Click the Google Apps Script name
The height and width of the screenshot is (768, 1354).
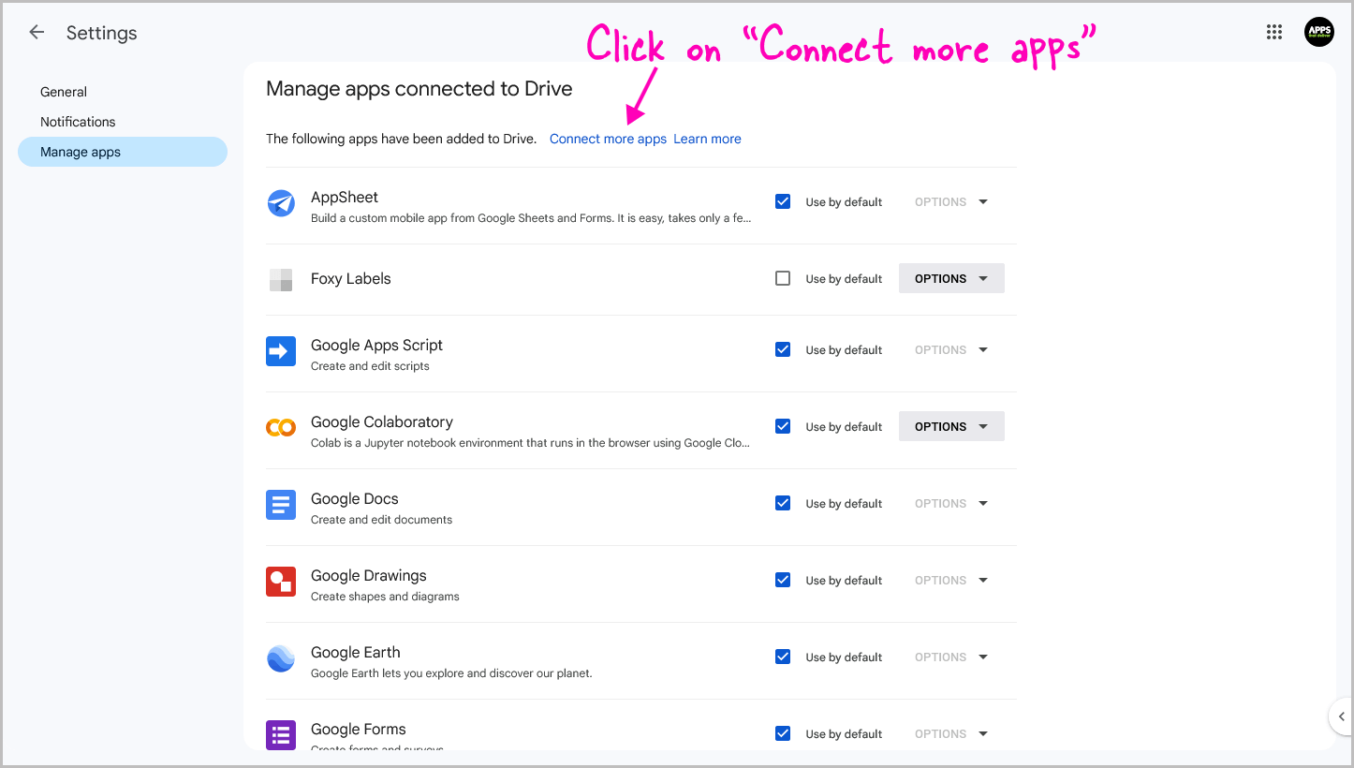[x=377, y=345]
